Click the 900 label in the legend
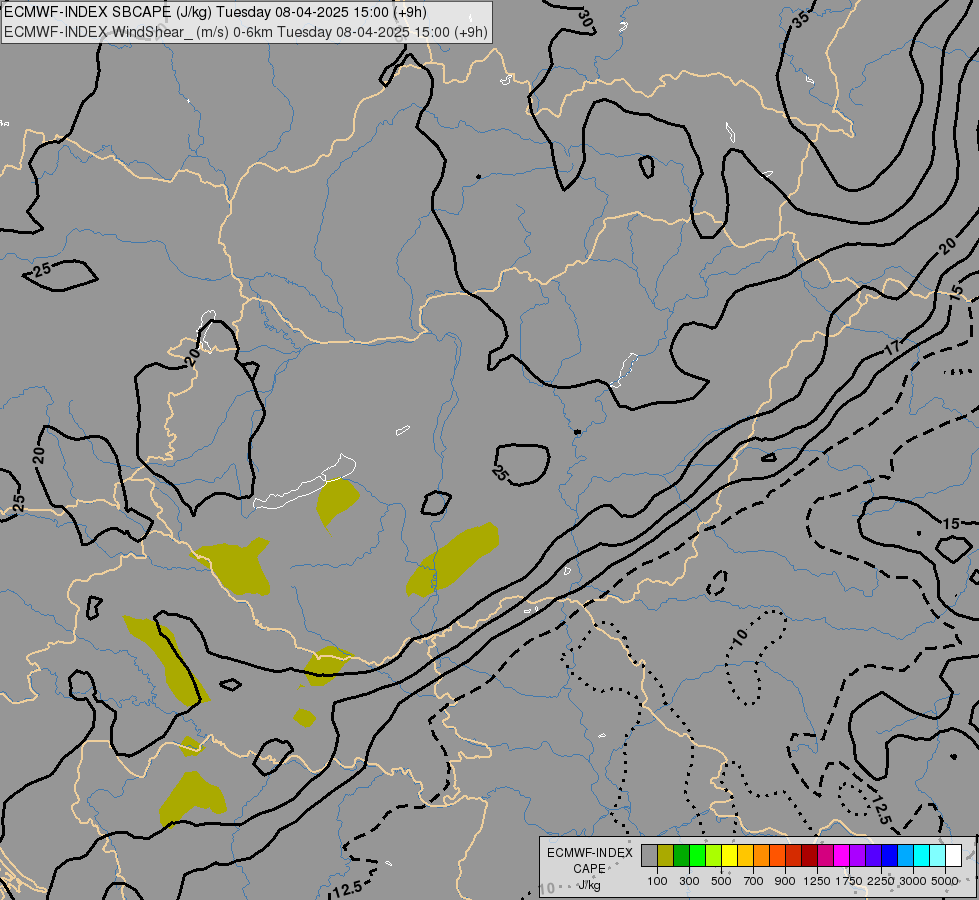This screenshot has width=979, height=900. pyautogui.click(x=785, y=881)
